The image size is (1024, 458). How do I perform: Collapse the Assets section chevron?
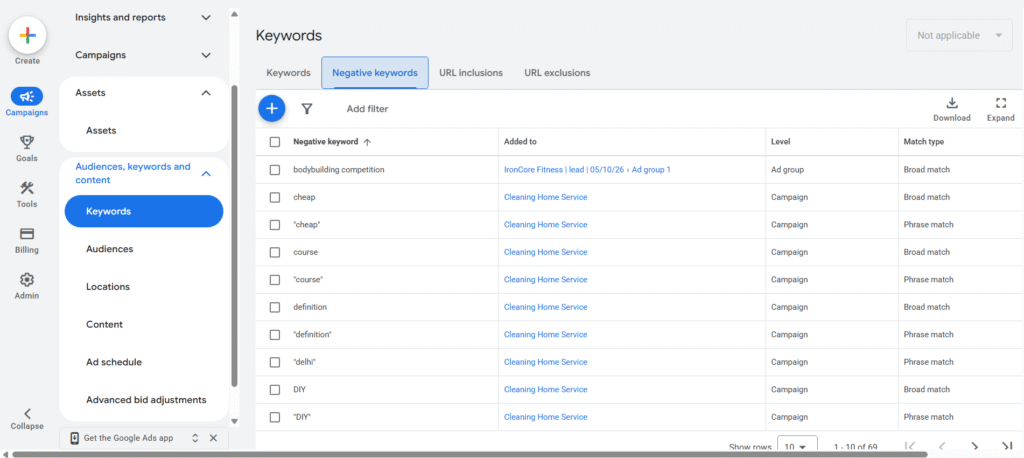click(206, 93)
